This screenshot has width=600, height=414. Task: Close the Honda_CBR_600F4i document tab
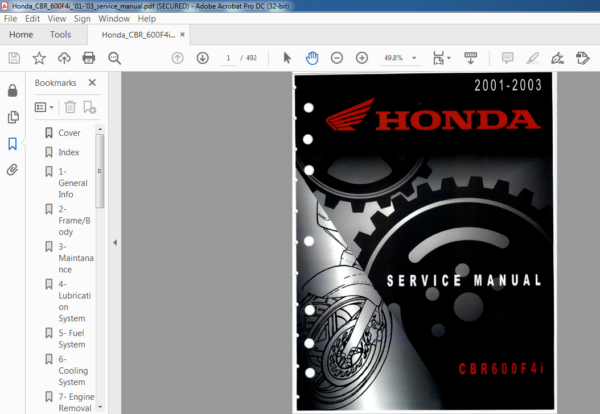[x=183, y=34]
